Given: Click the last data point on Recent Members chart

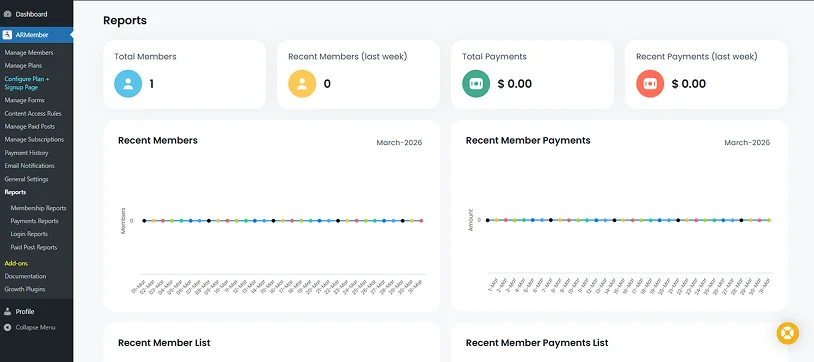Looking at the screenshot, I should [x=421, y=221].
